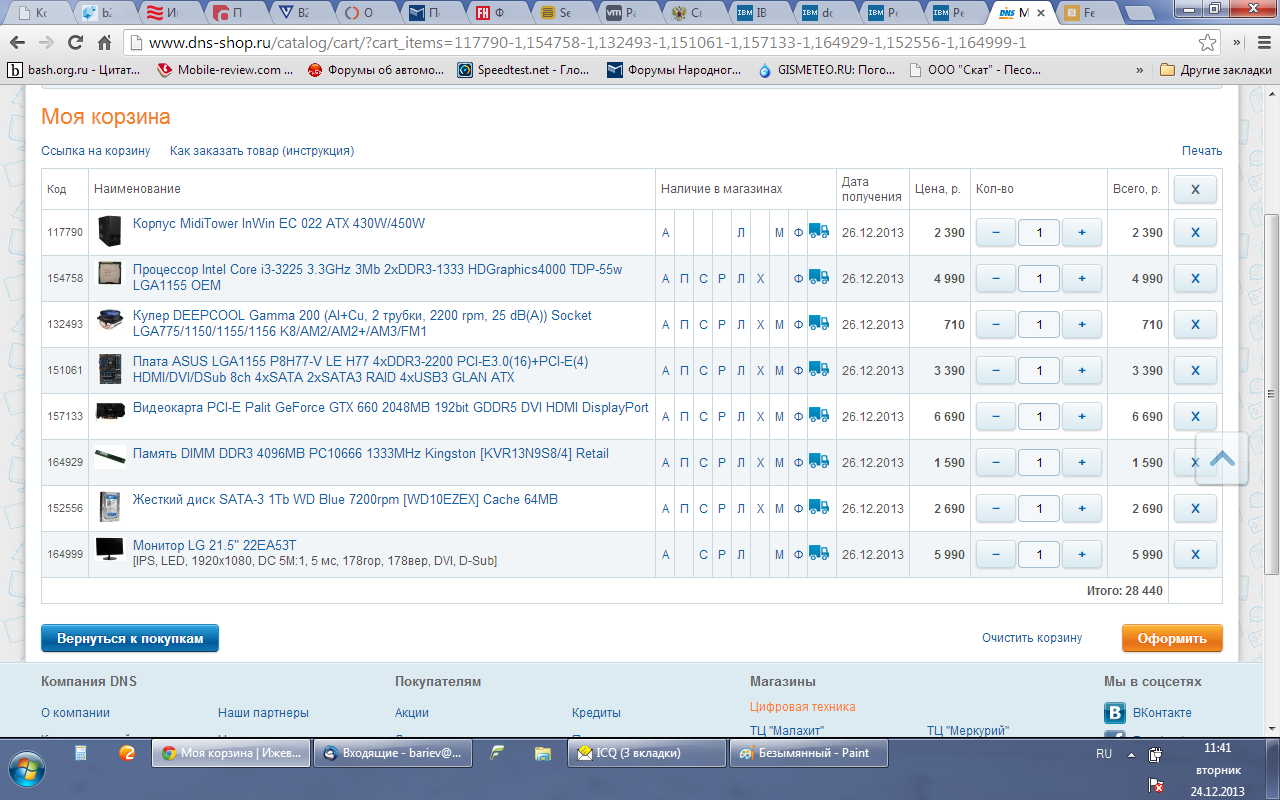
Task: Expand hidden bookmarks with the chevron
Action: [1140, 70]
